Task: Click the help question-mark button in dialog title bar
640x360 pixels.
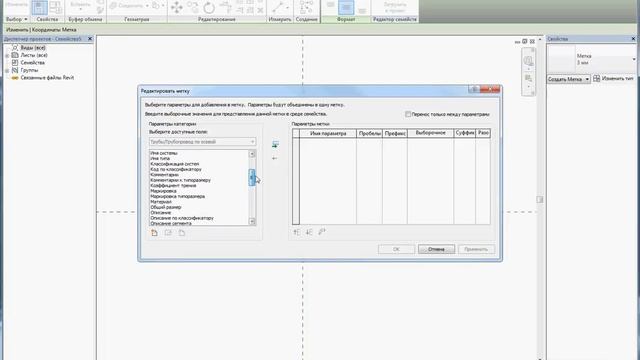Action: [474, 89]
